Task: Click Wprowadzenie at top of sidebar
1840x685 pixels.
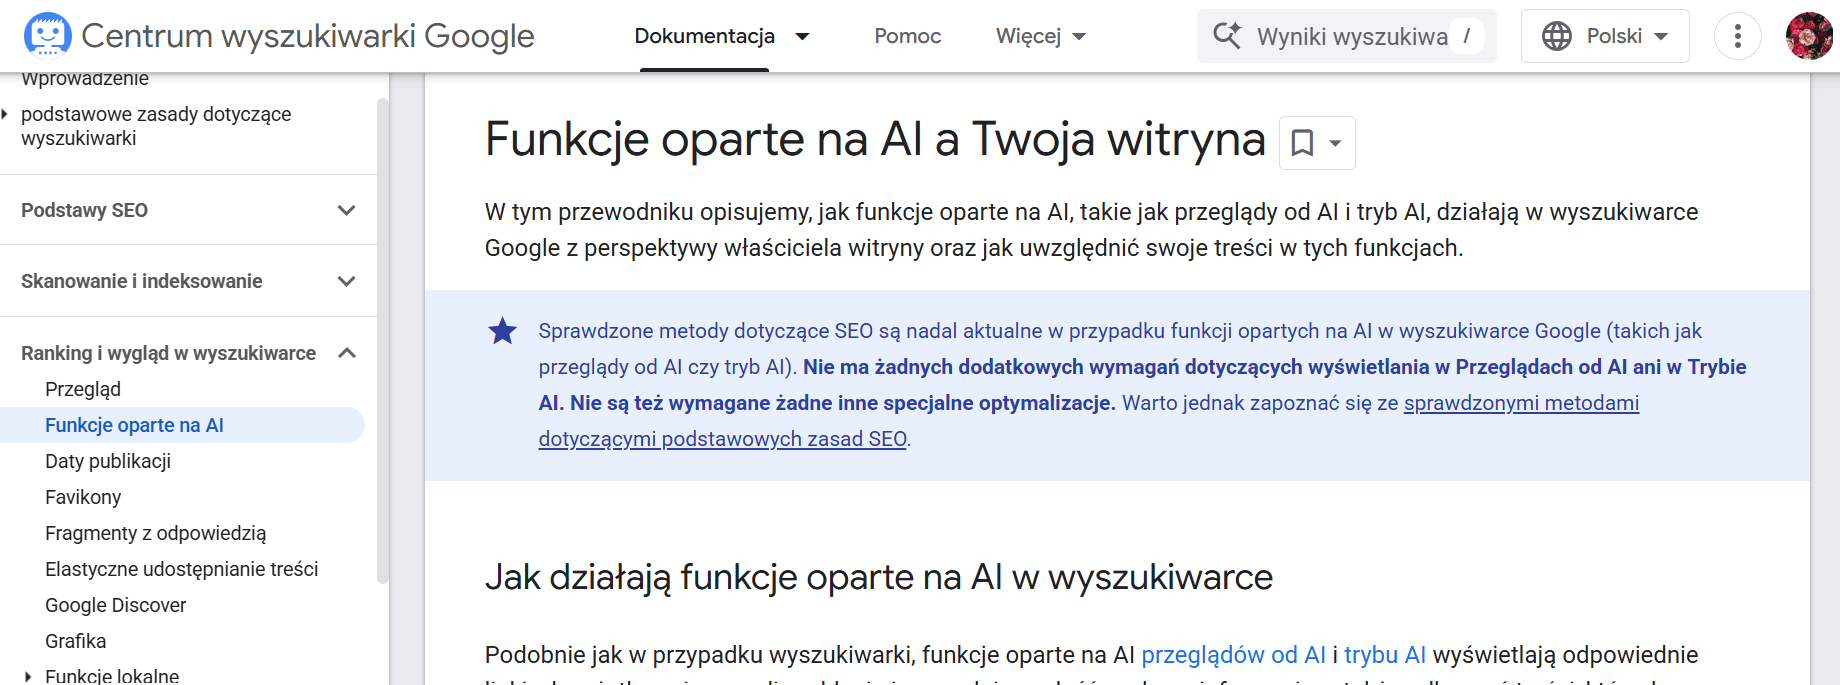Action: [84, 79]
